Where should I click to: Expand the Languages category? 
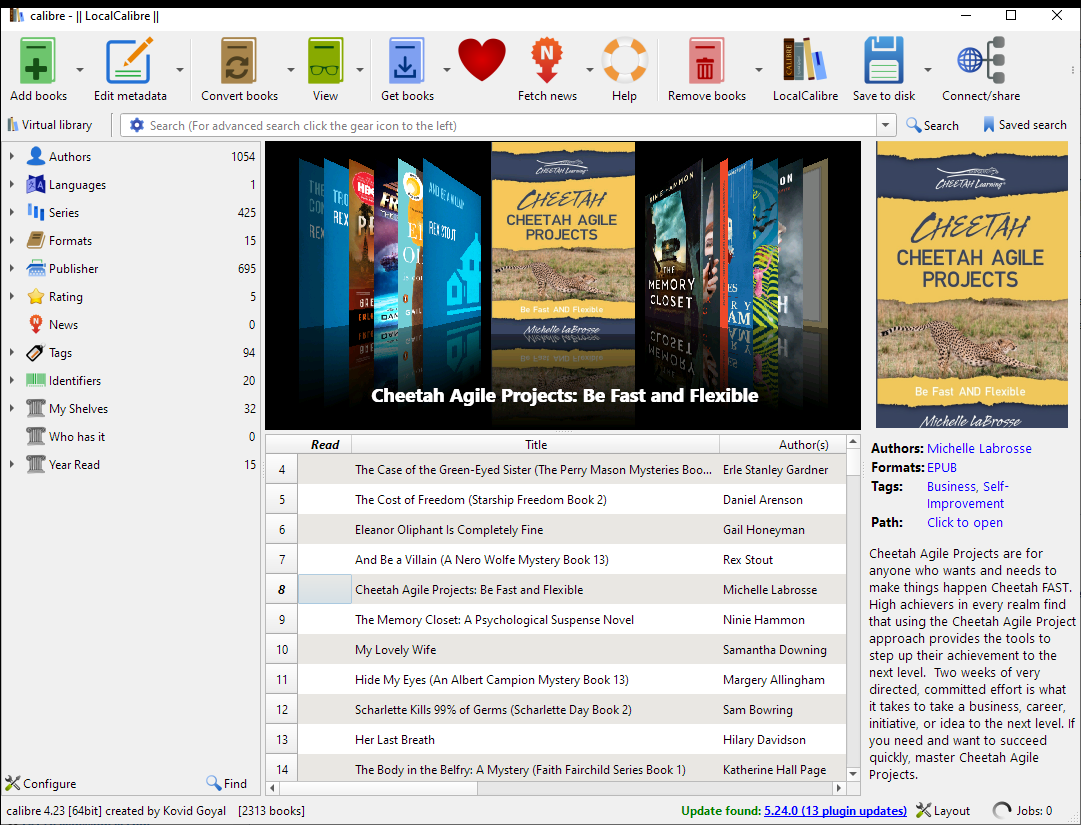pyautogui.click(x=12, y=185)
